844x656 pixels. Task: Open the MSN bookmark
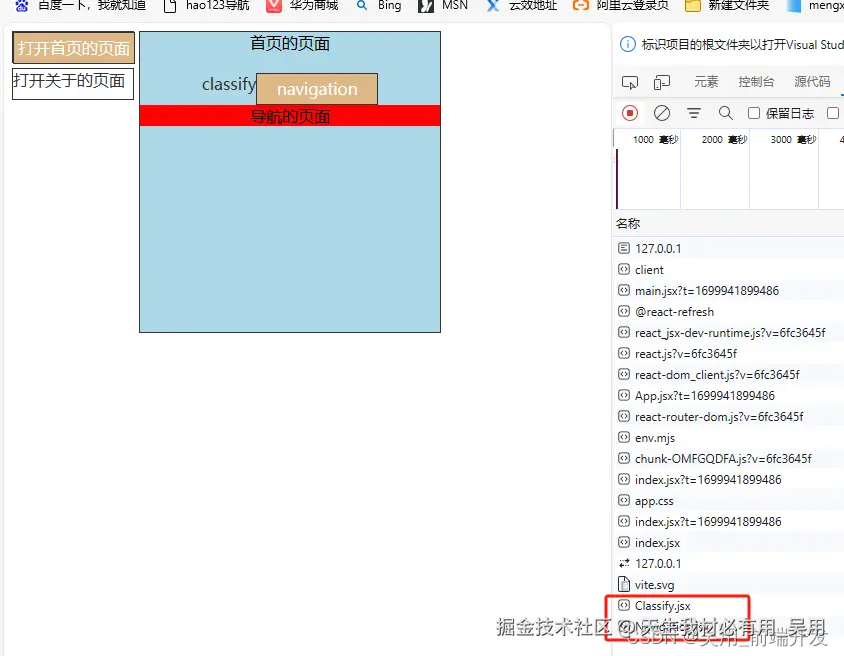point(443,6)
